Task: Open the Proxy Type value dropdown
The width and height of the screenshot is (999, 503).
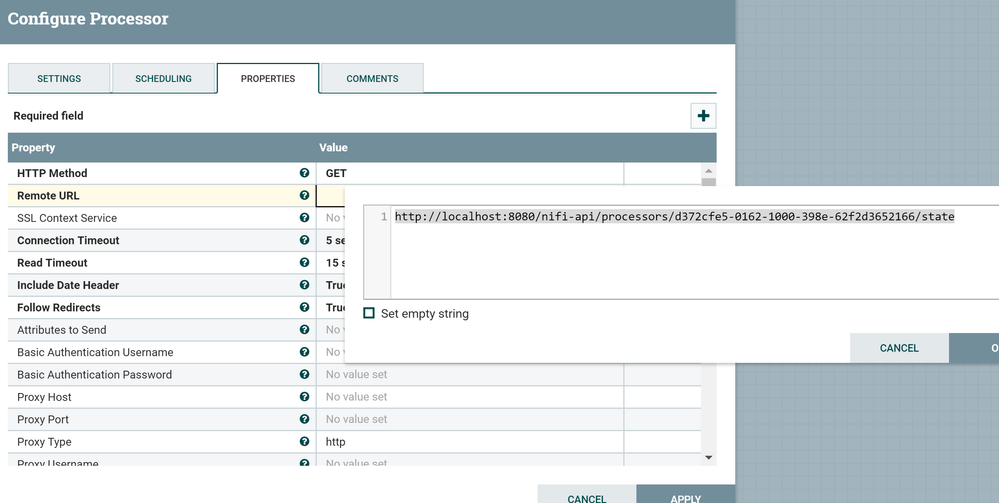Action: (x=469, y=442)
